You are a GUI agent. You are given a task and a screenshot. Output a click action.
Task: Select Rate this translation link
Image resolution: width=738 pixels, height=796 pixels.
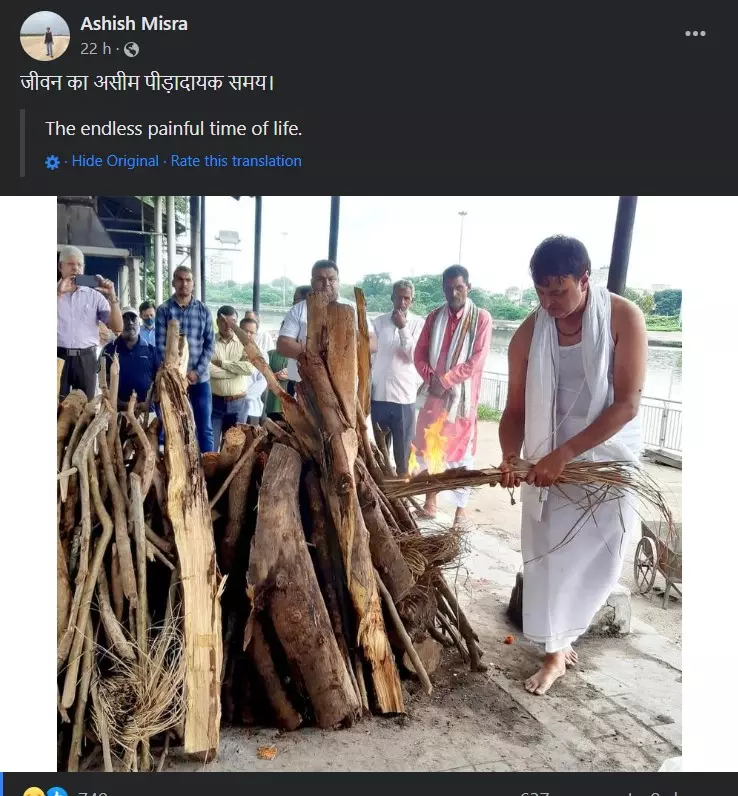pos(236,161)
